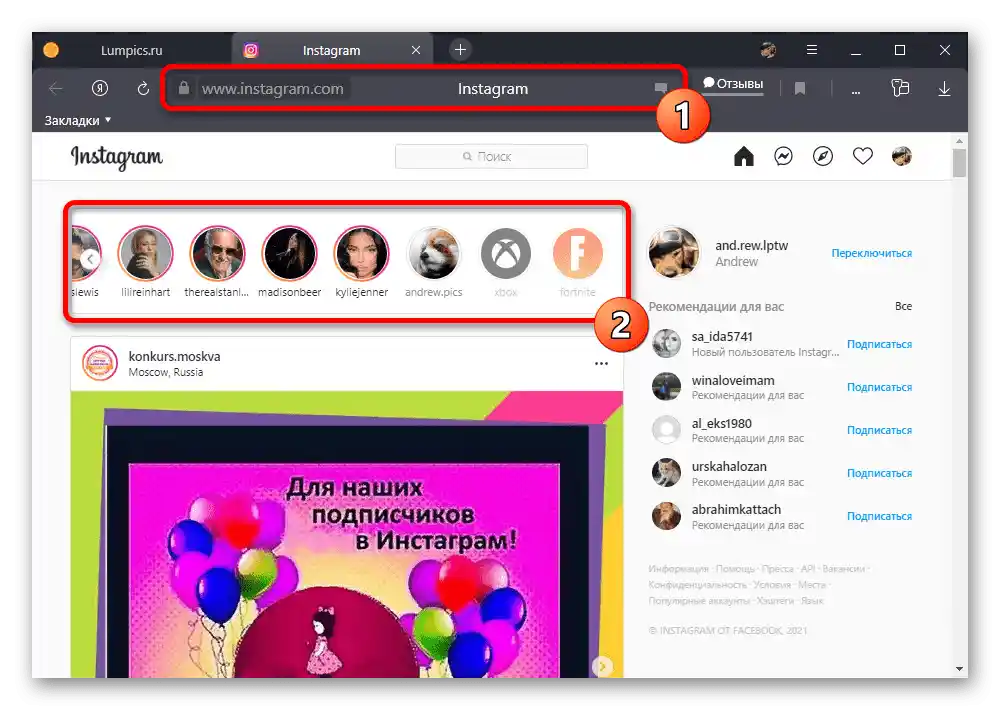
Task: Open the post options three dots
Action: [601, 364]
